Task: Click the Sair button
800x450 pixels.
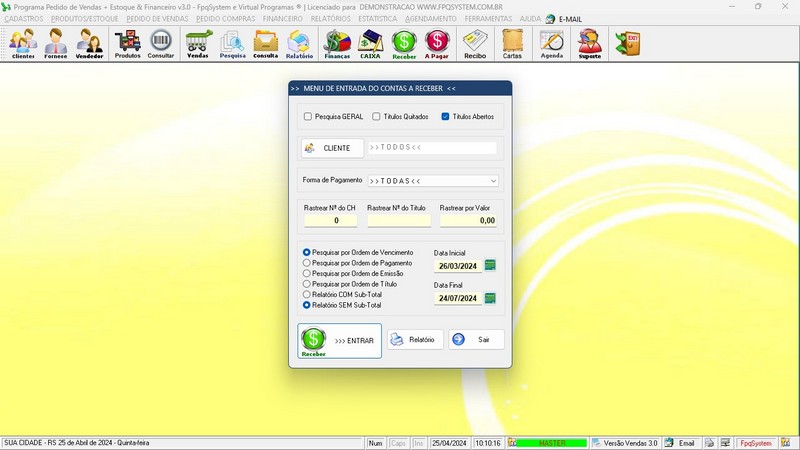Action: click(x=477, y=339)
